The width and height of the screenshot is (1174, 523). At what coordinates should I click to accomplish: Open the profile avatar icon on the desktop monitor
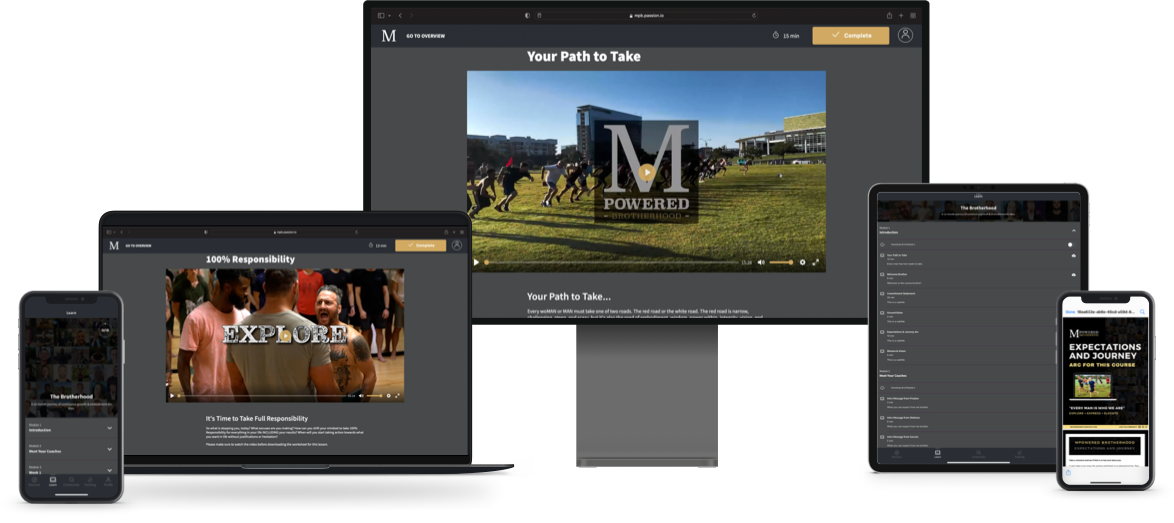click(x=905, y=35)
